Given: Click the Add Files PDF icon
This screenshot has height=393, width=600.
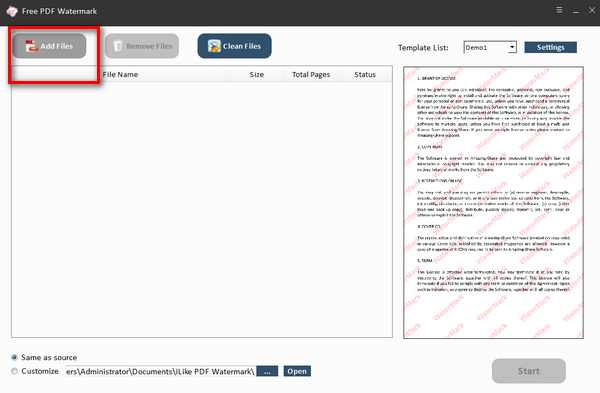Looking at the screenshot, I should click(31, 46).
